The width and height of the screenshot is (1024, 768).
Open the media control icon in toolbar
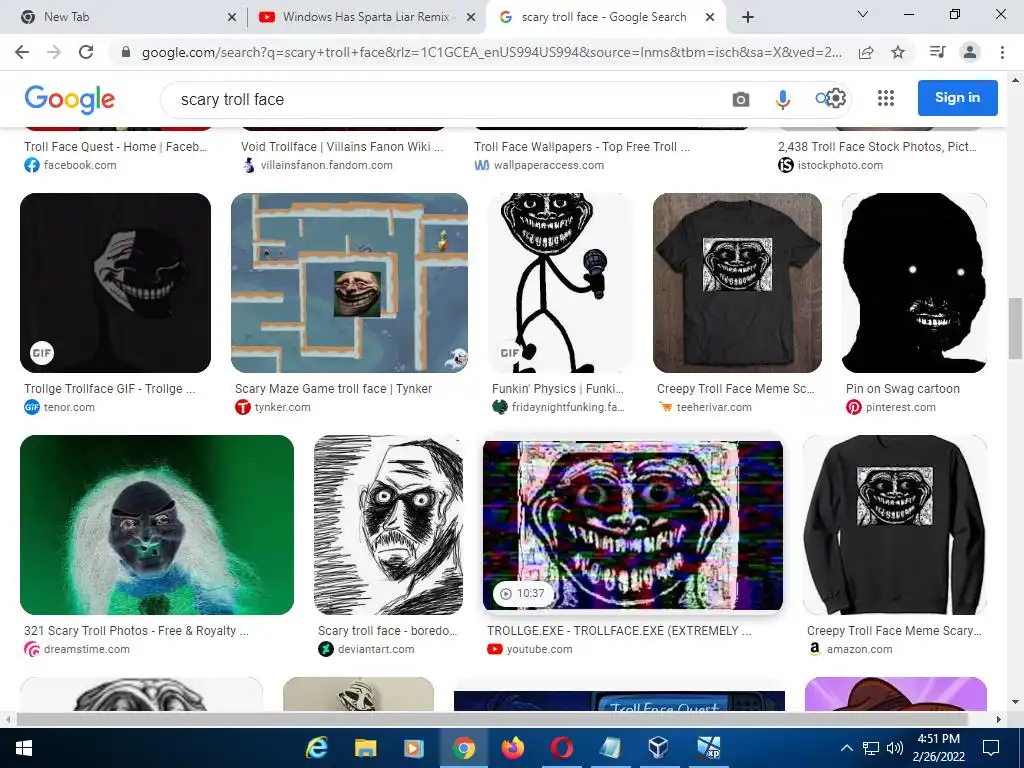click(937, 52)
